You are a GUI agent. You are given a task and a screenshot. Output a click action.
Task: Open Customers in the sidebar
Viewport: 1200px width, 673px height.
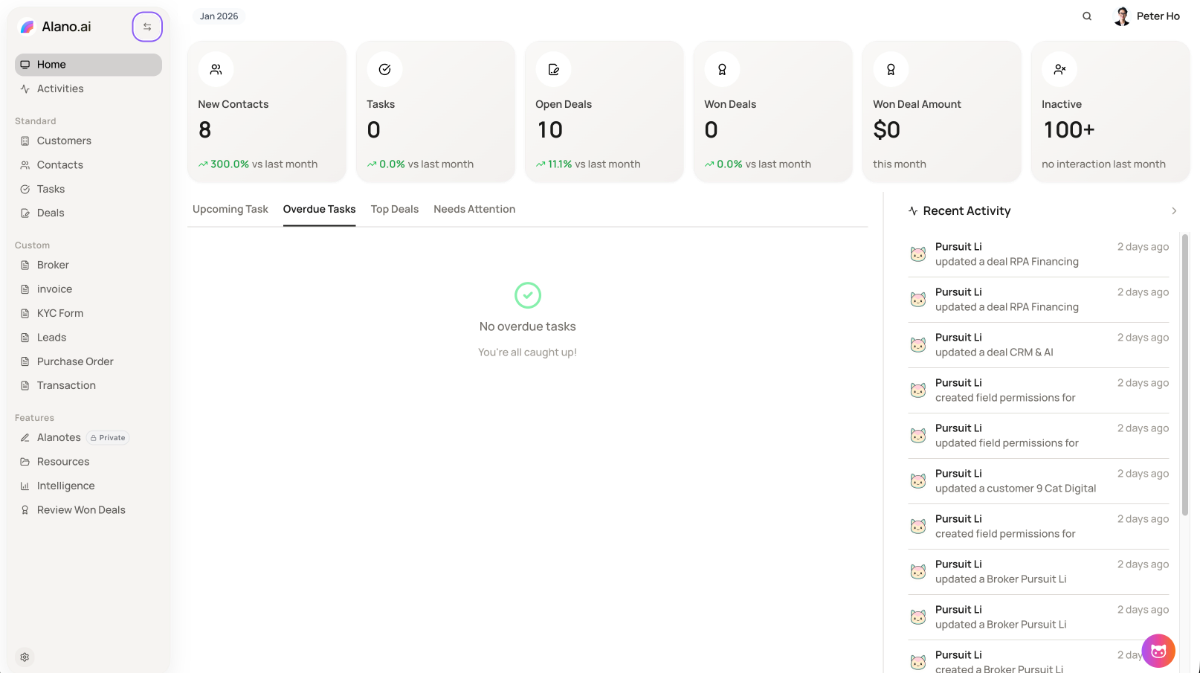(x=64, y=141)
